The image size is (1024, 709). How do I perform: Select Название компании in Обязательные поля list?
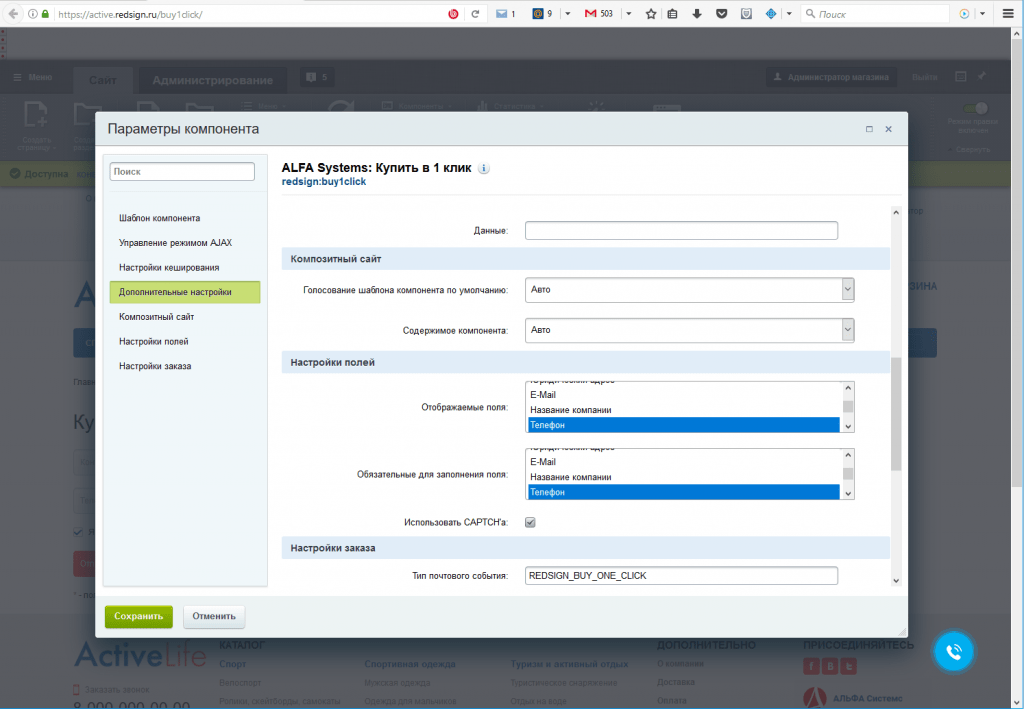(684, 477)
